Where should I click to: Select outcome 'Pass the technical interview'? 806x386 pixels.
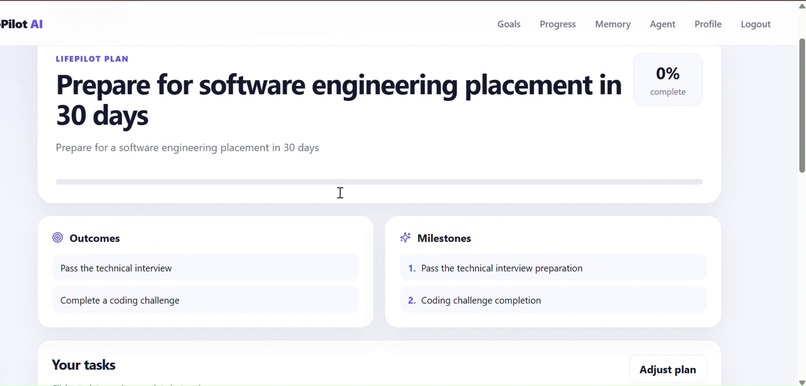tap(205, 268)
